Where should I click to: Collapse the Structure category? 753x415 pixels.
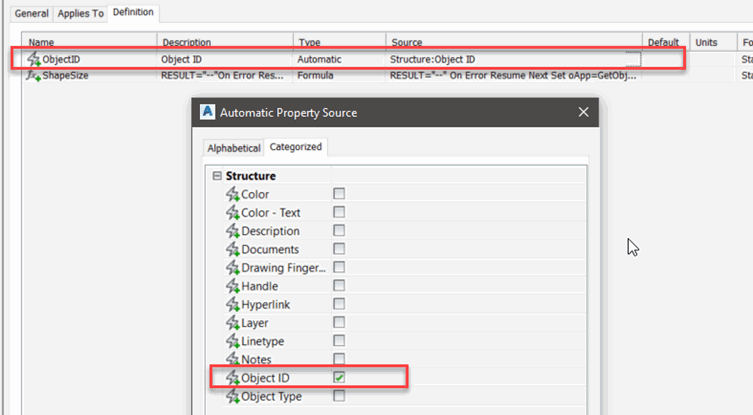(217, 176)
